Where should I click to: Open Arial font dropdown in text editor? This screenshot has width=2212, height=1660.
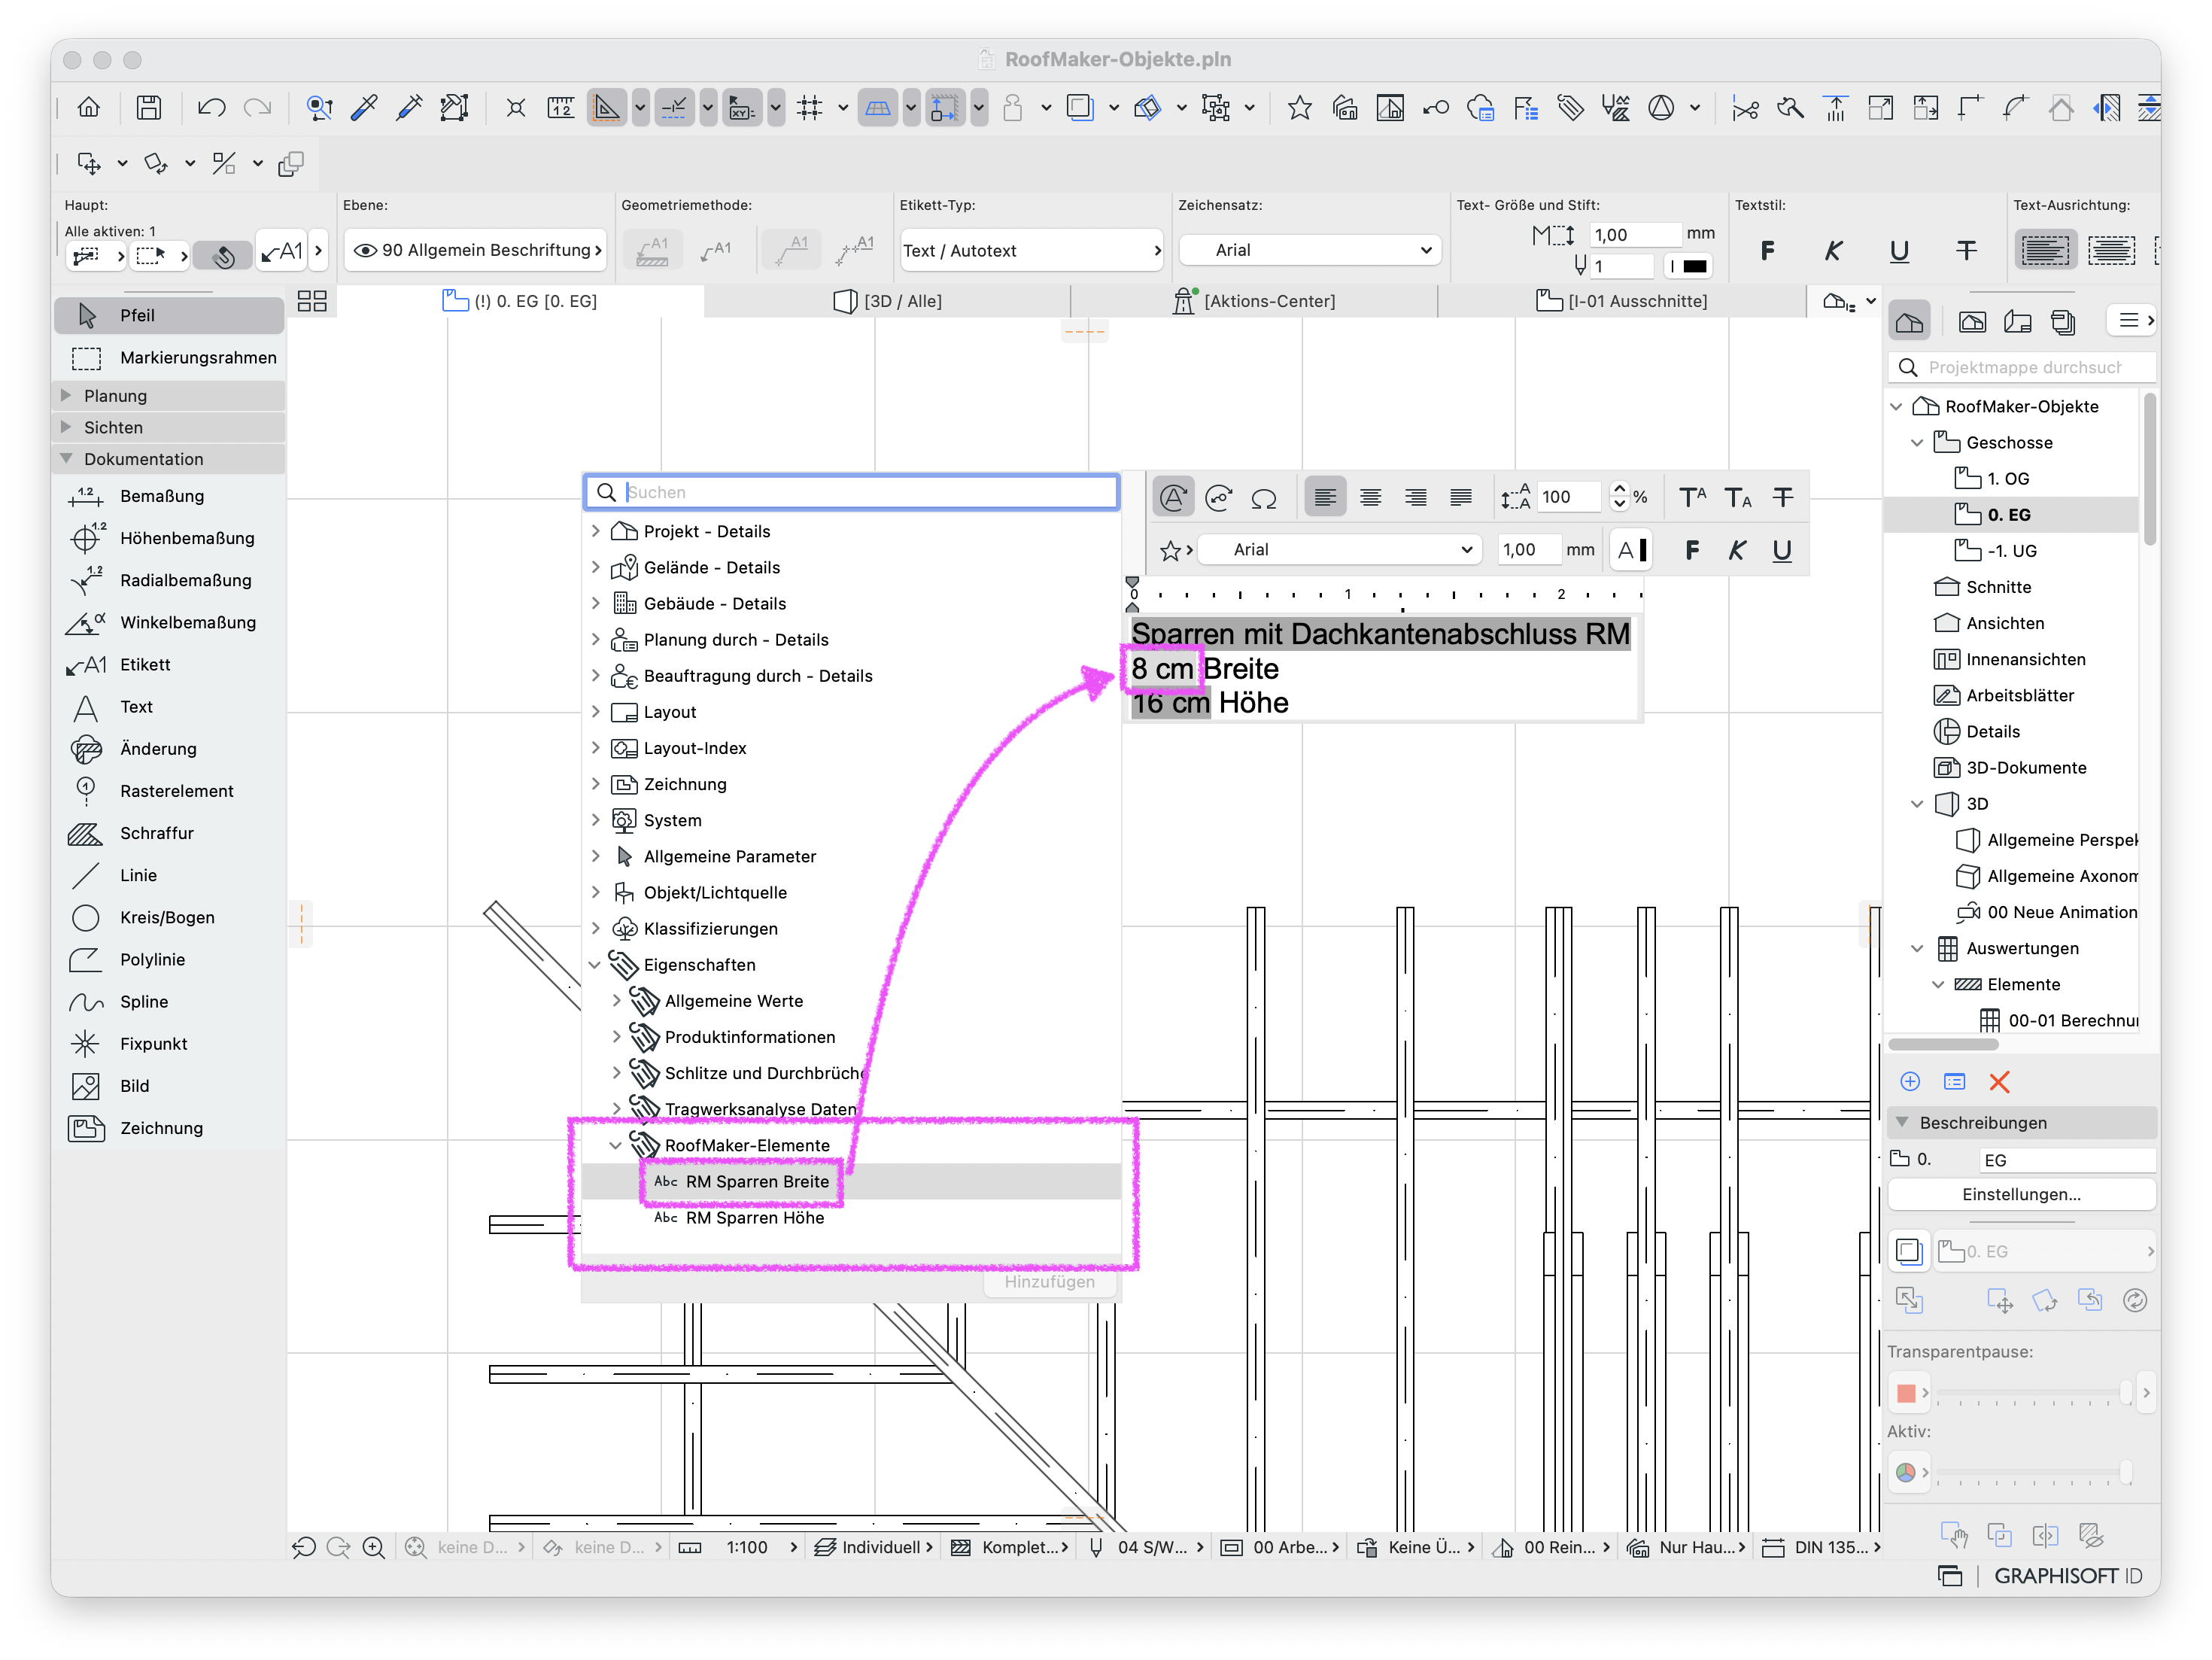tap(1339, 550)
